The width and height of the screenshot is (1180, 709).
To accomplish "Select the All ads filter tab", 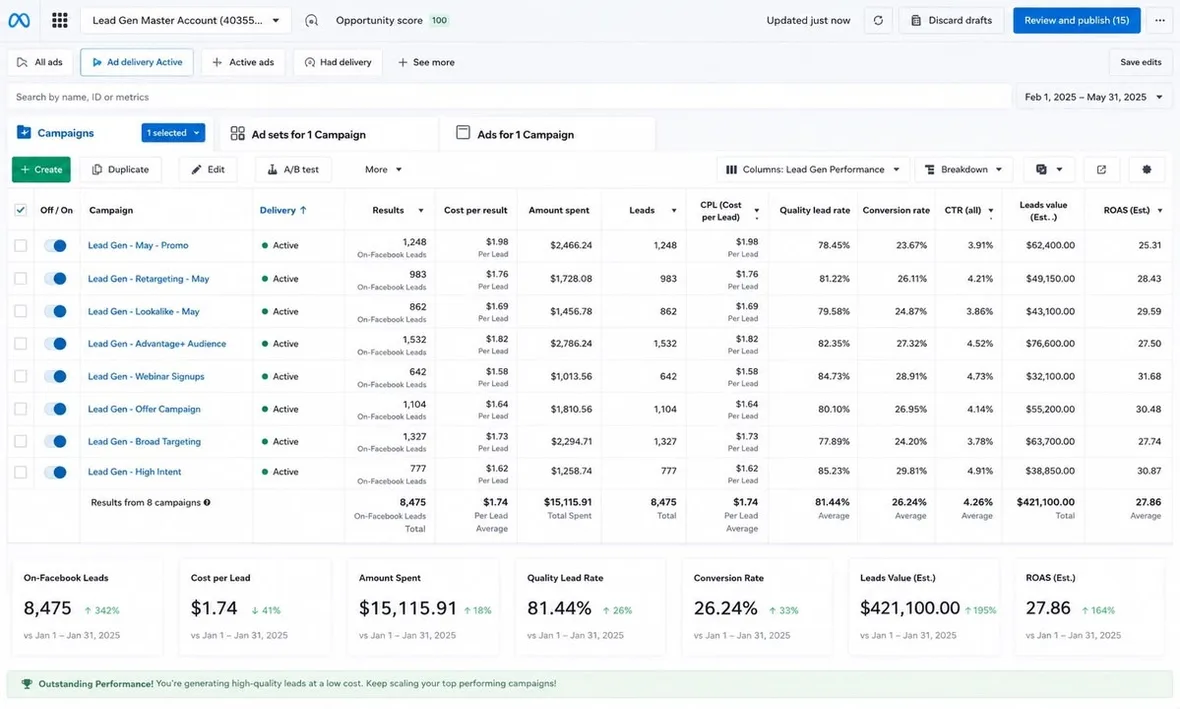I will 40,62.
